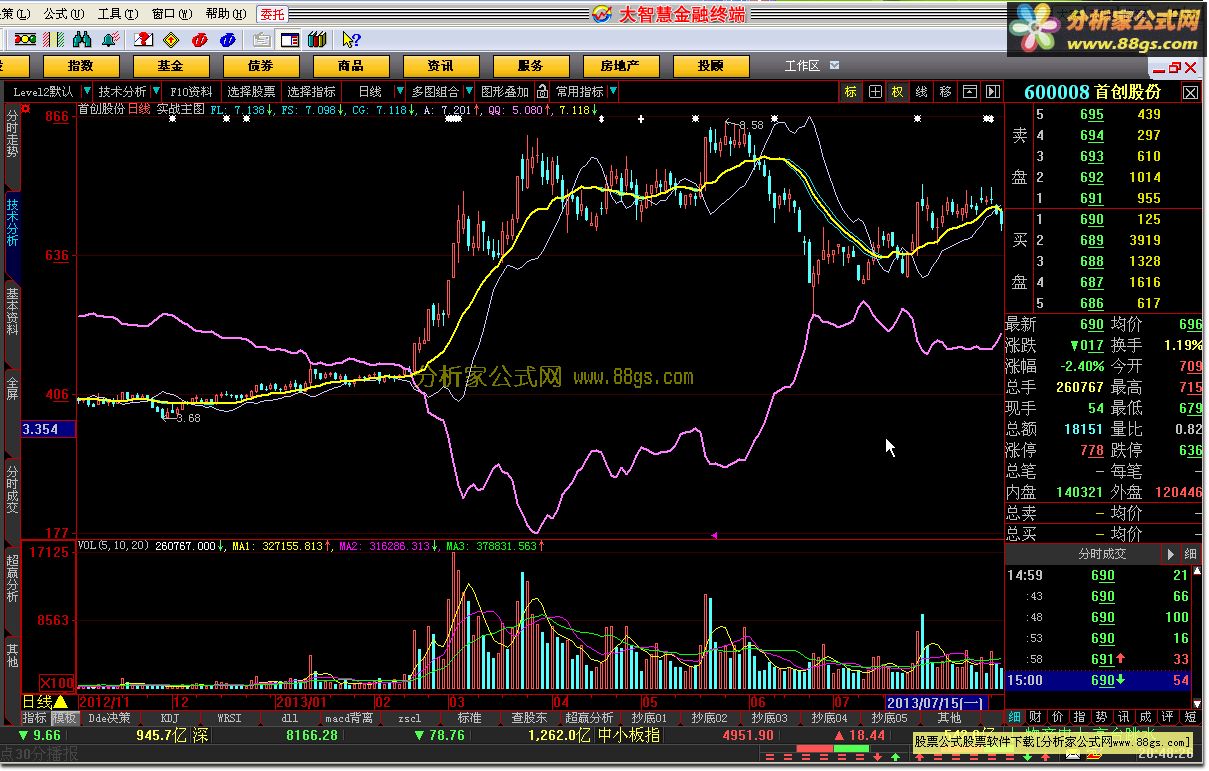Viewport: 1209px width, 771px height.
Task: Click the 选择股票 toolbar item
Action: 251,91
